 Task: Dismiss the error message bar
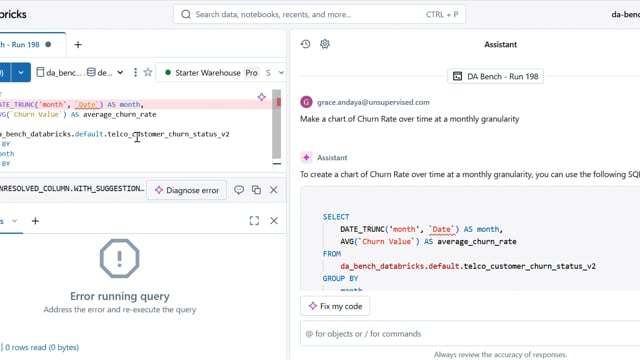[x=273, y=190]
